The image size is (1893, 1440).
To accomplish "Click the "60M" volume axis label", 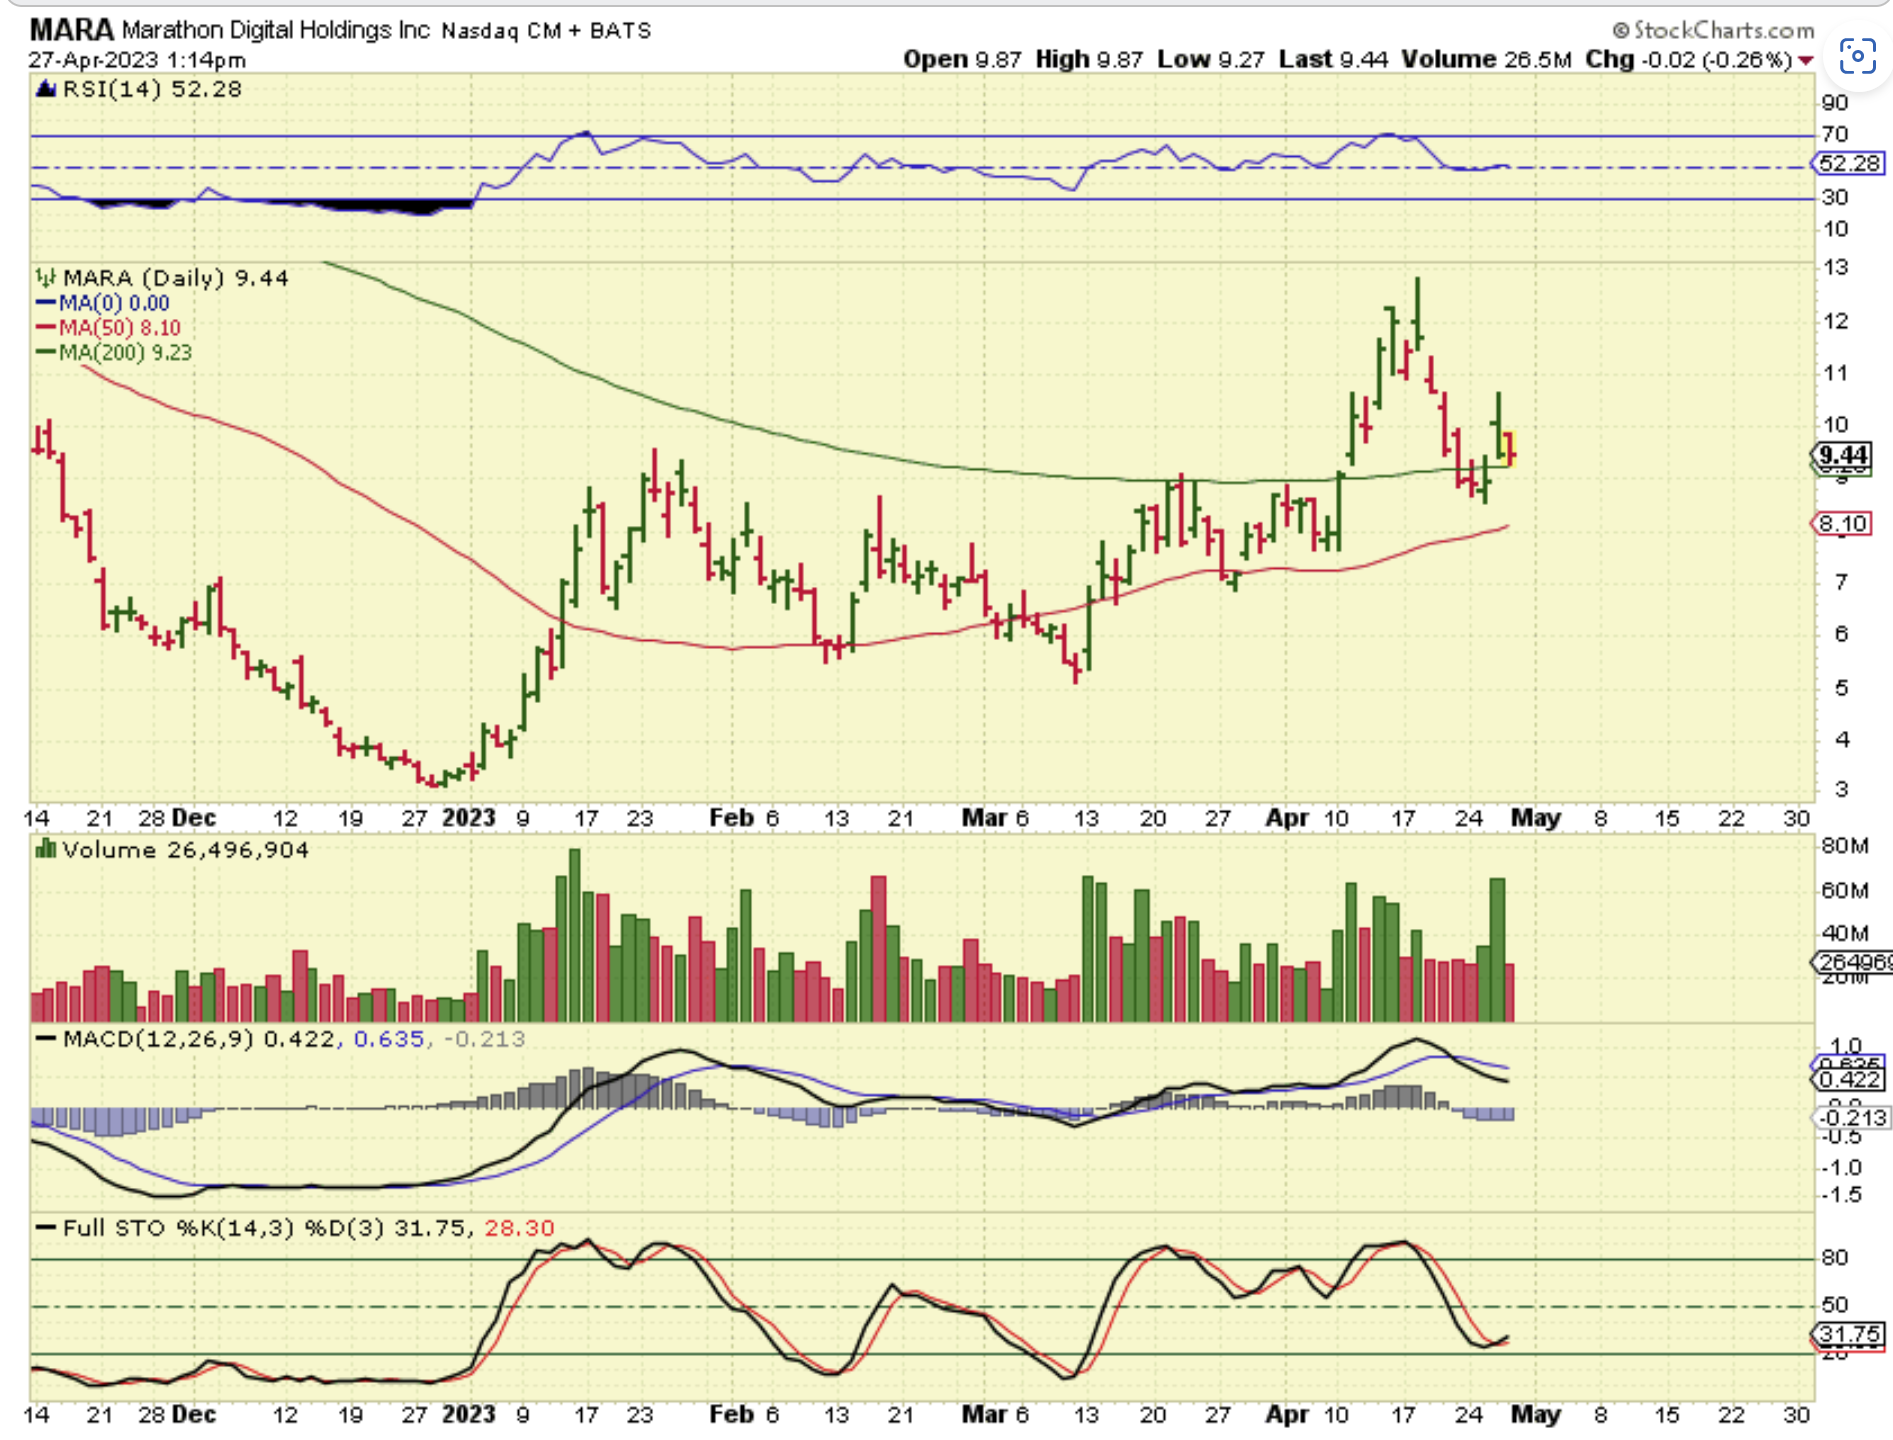I will 1845,890.
